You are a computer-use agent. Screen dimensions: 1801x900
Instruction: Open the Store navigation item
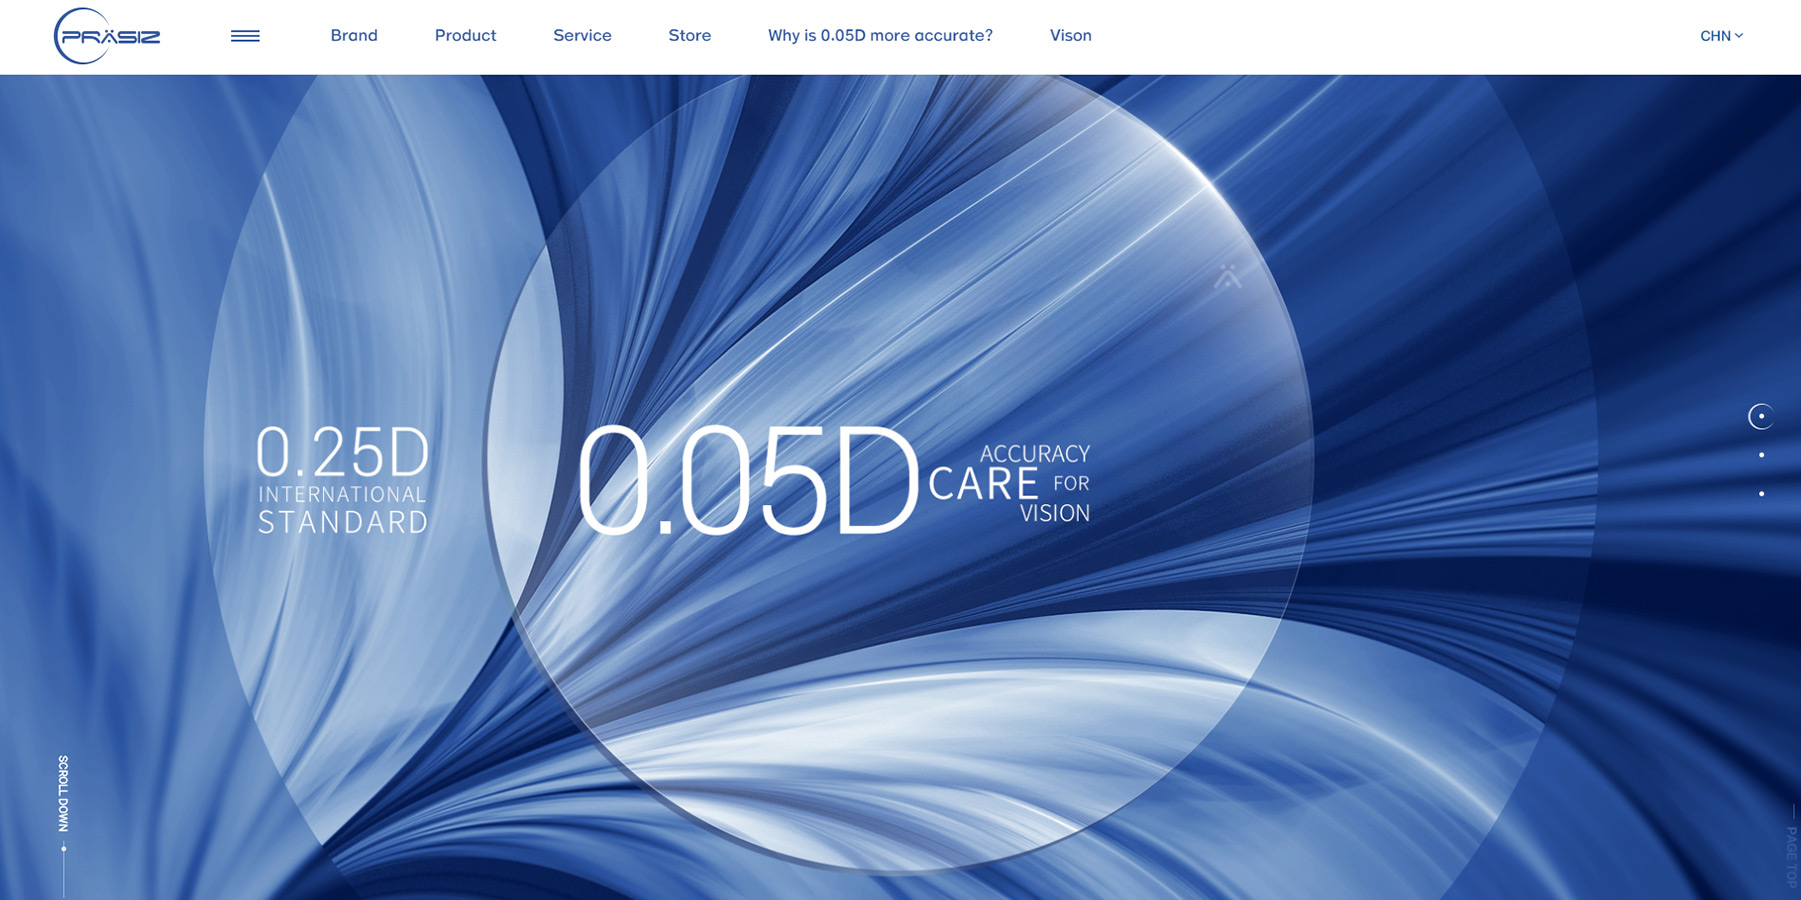pyautogui.click(x=689, y=36)
